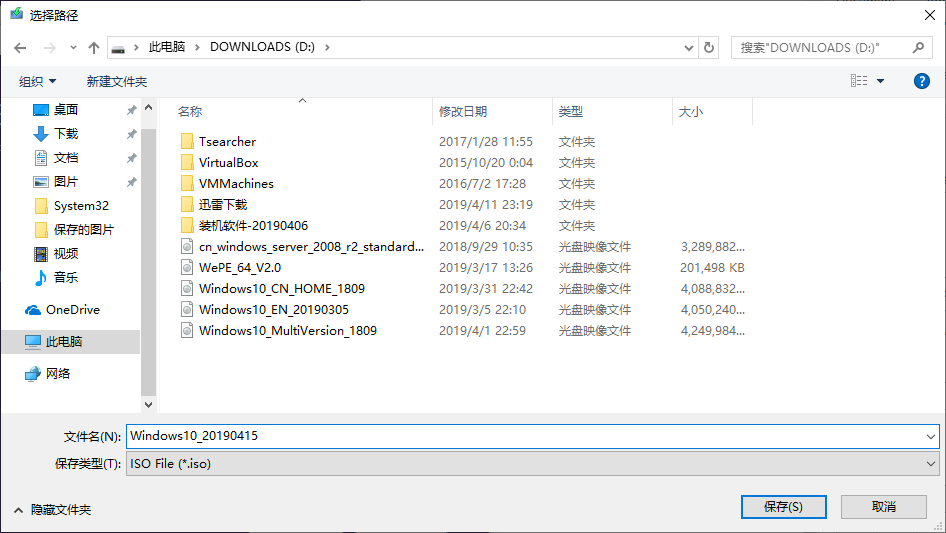Create a new folder with 新建文件夹

pyautogui.click(x=116, y=81)
